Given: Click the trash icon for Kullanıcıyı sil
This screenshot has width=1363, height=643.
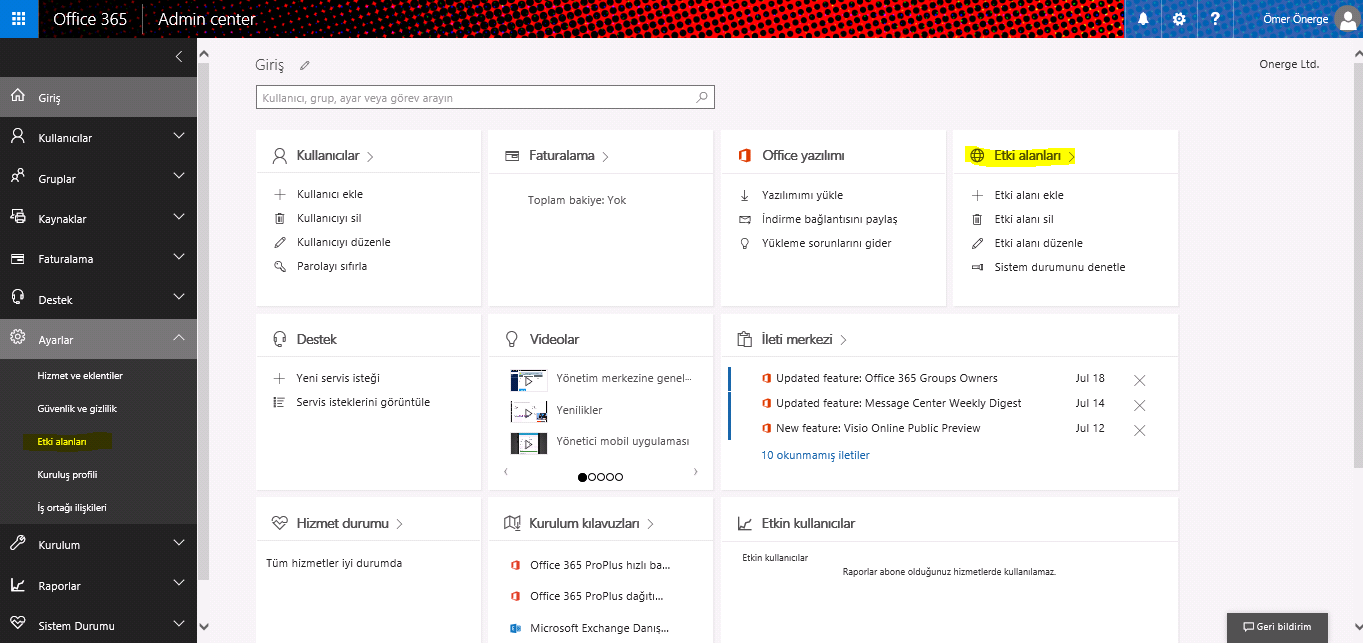Looking at the screenshot, I should pos(280,219).
